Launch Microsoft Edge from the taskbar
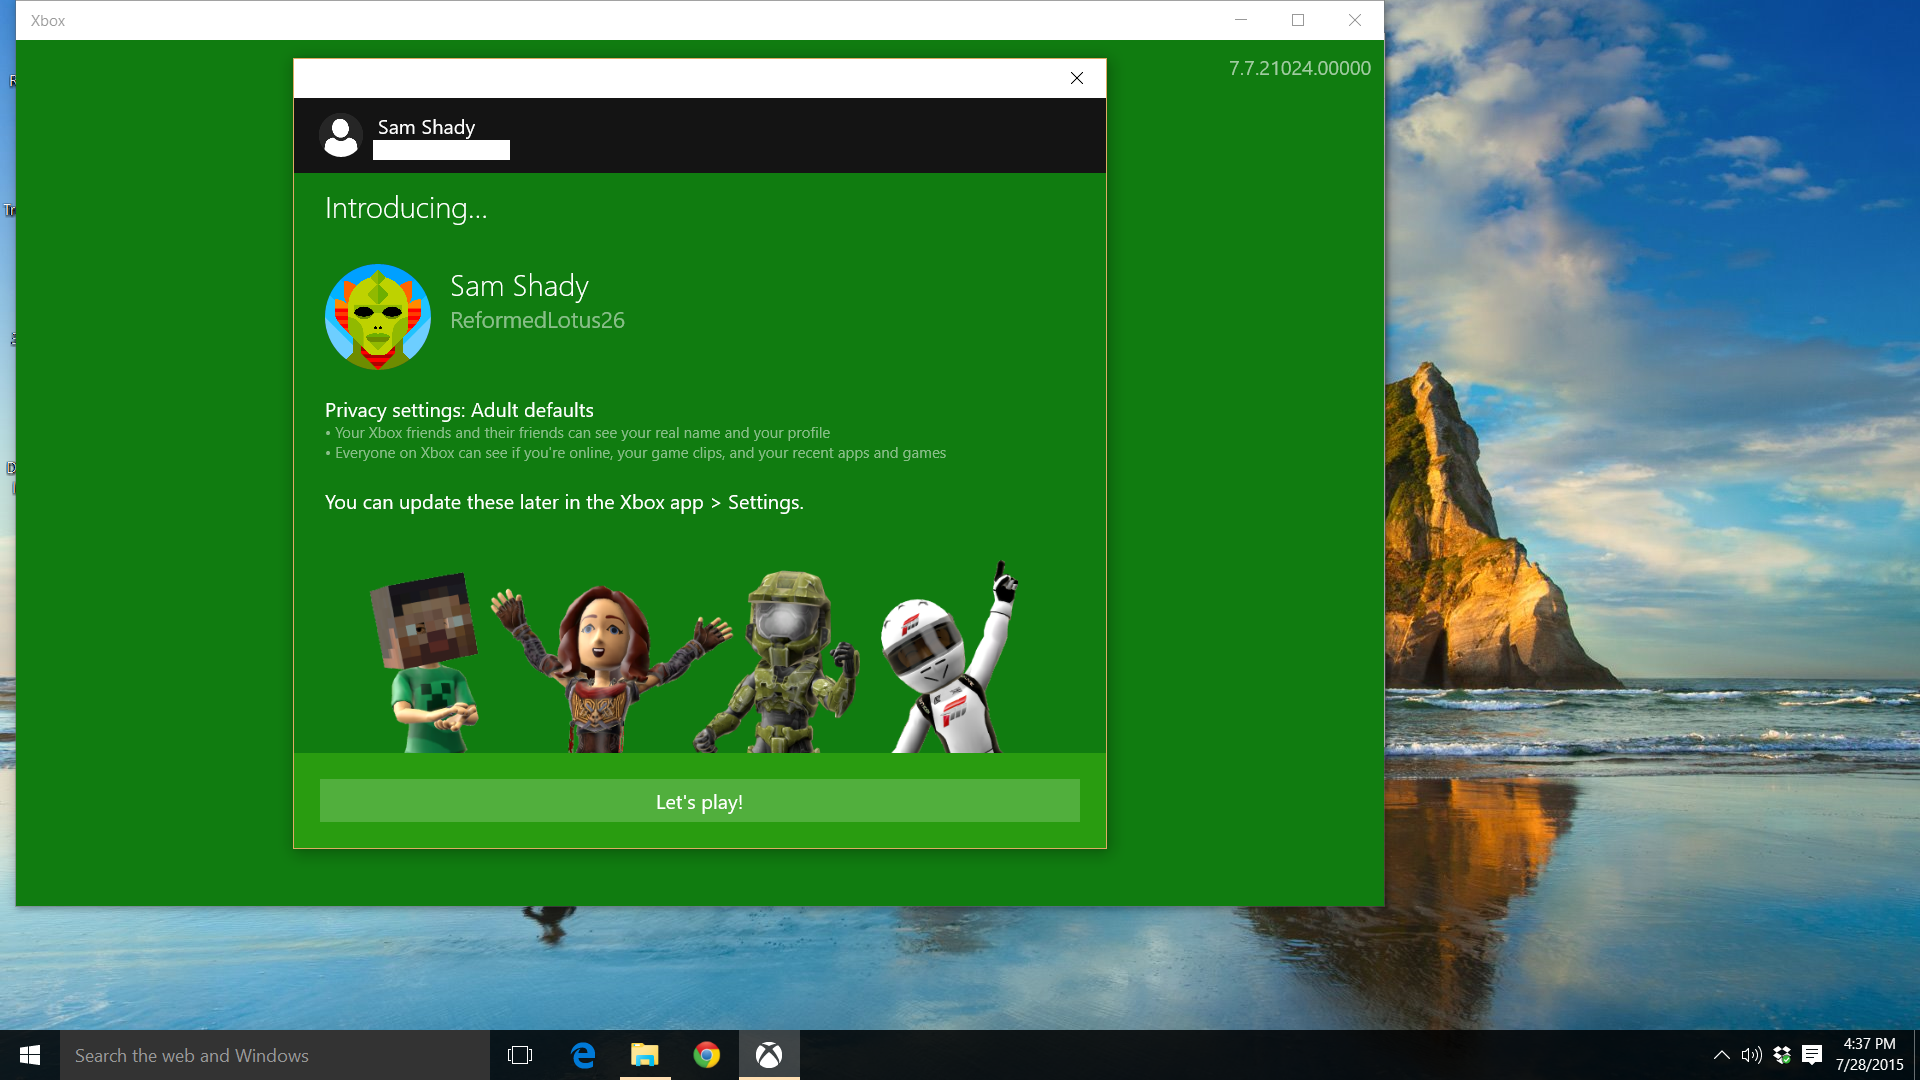The width and height of the screenshot is (1920, 1080). [583, 1055]
